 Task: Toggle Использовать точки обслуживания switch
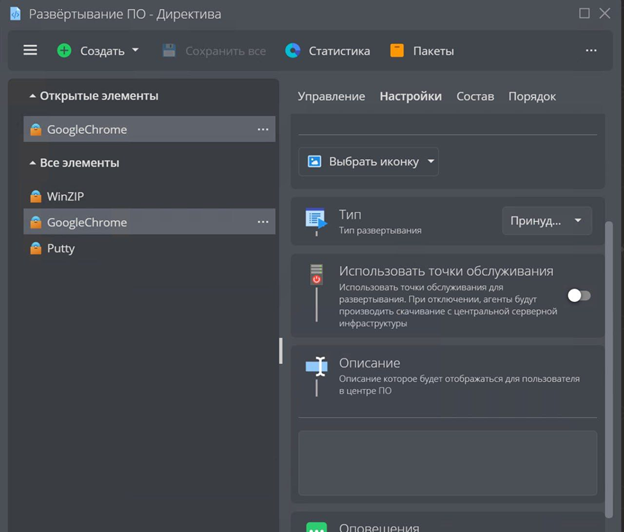[579, 296]
